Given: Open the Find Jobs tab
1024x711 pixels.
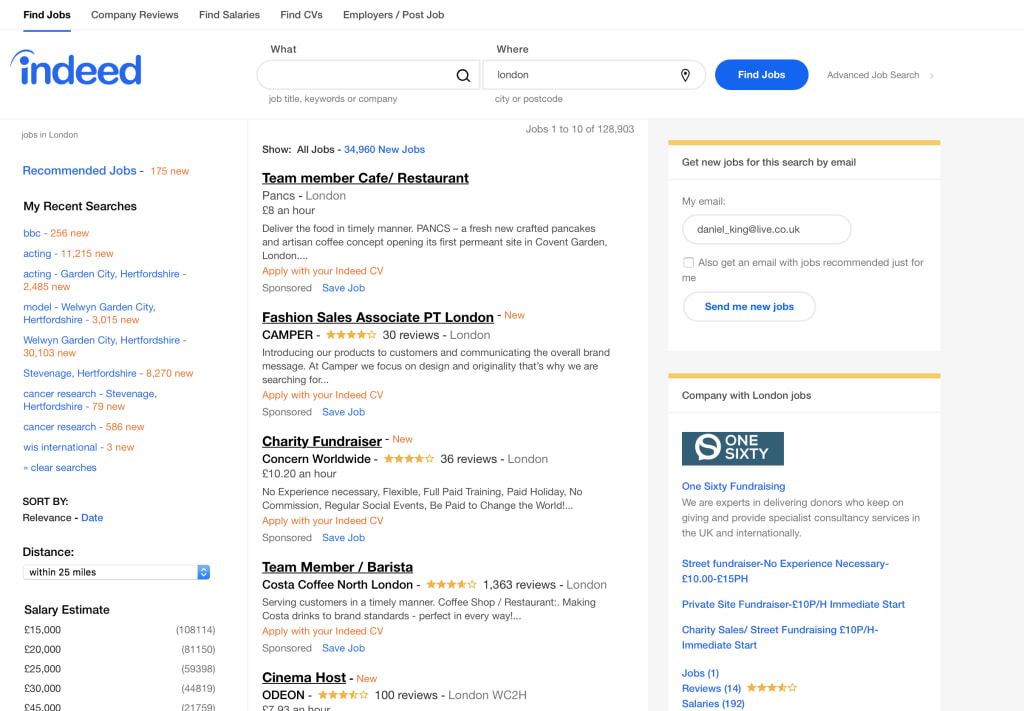Looking at the screenshot, I should pos(47,14).
